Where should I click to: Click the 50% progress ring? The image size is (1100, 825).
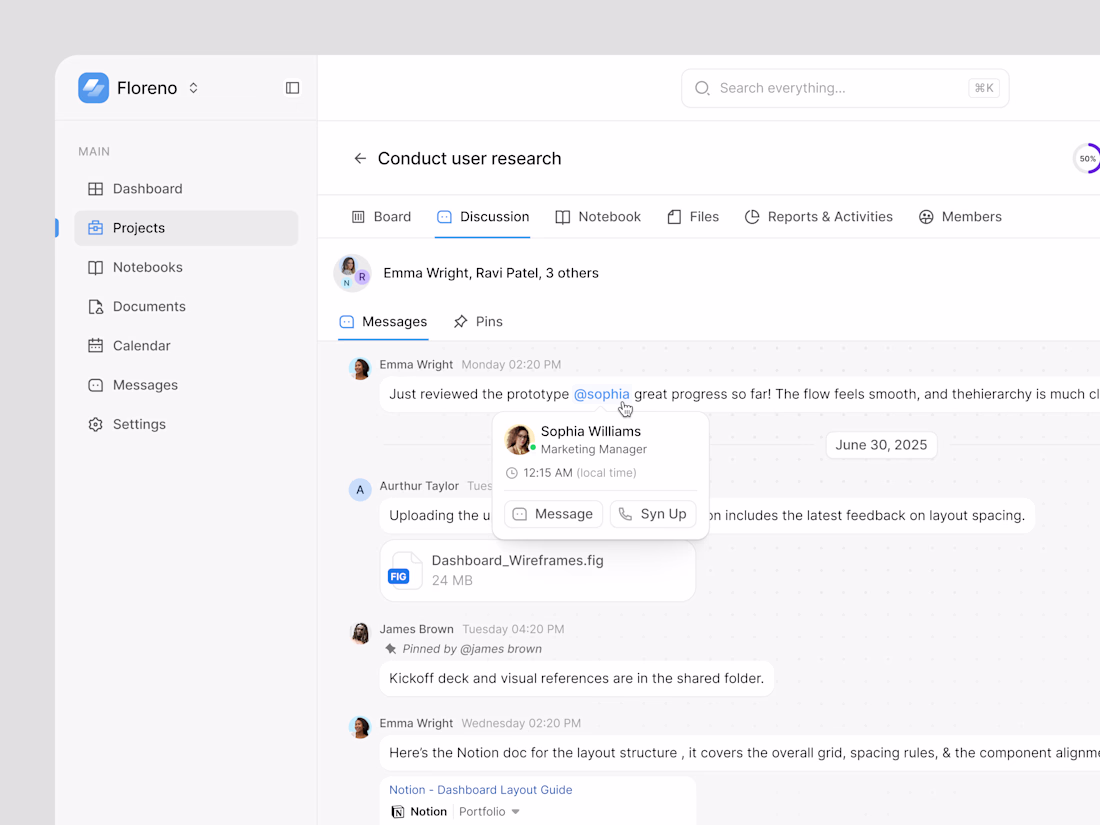click(x=1087, y=159)
